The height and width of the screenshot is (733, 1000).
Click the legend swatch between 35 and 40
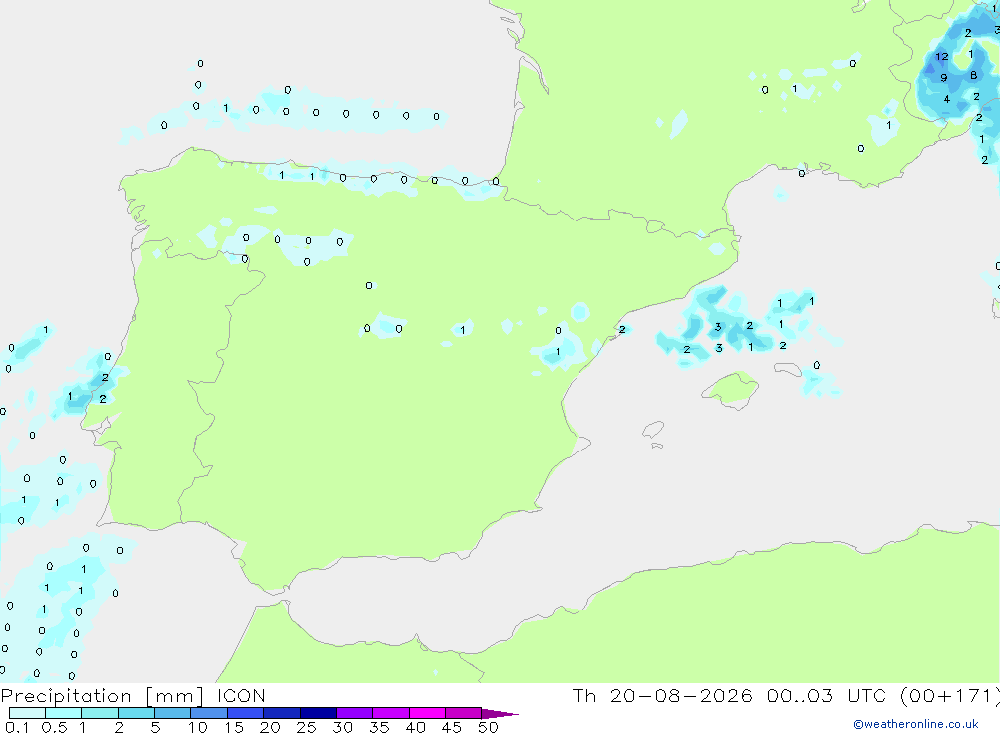[x=390, y=713]
